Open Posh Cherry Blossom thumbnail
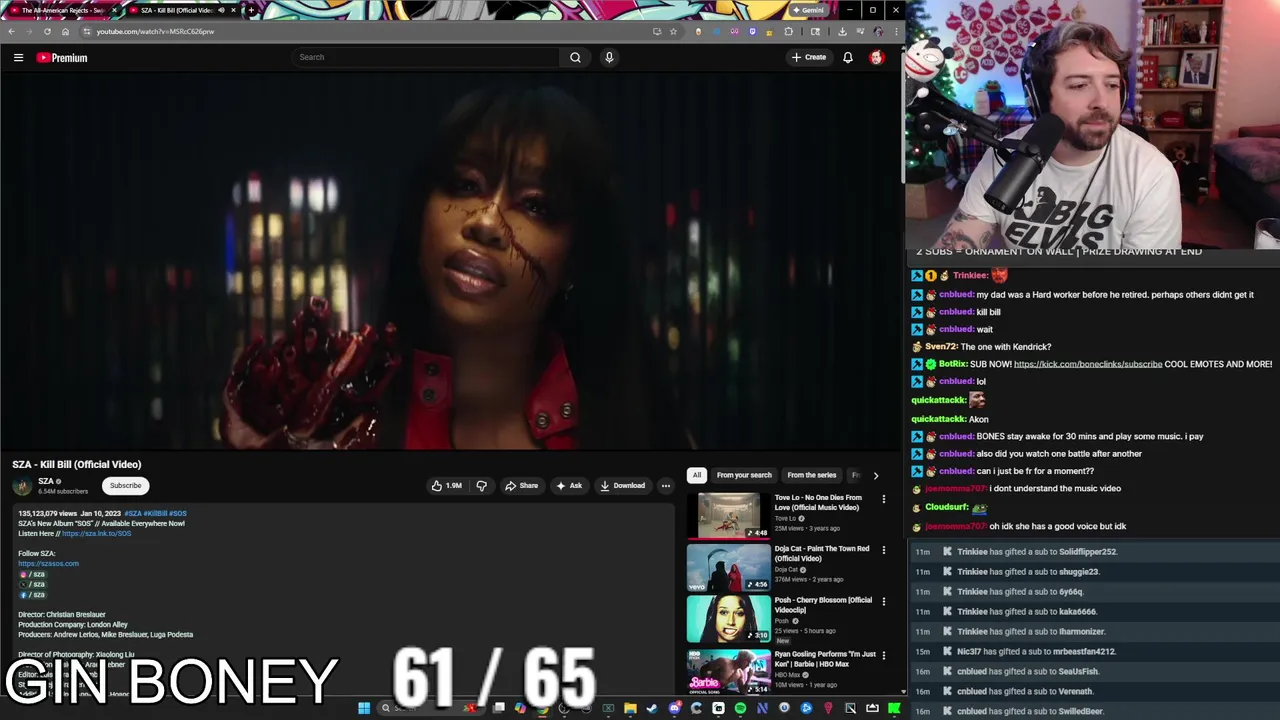 pos(729,619)
